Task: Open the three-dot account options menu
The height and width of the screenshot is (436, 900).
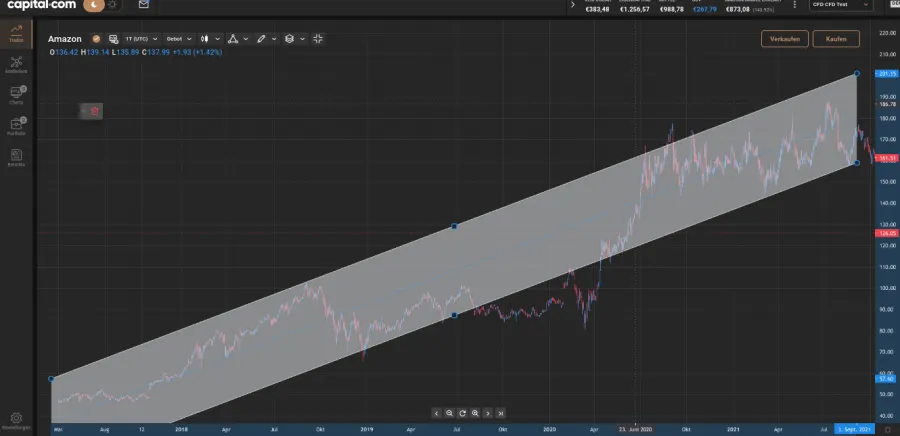Action: click(794, 5)
